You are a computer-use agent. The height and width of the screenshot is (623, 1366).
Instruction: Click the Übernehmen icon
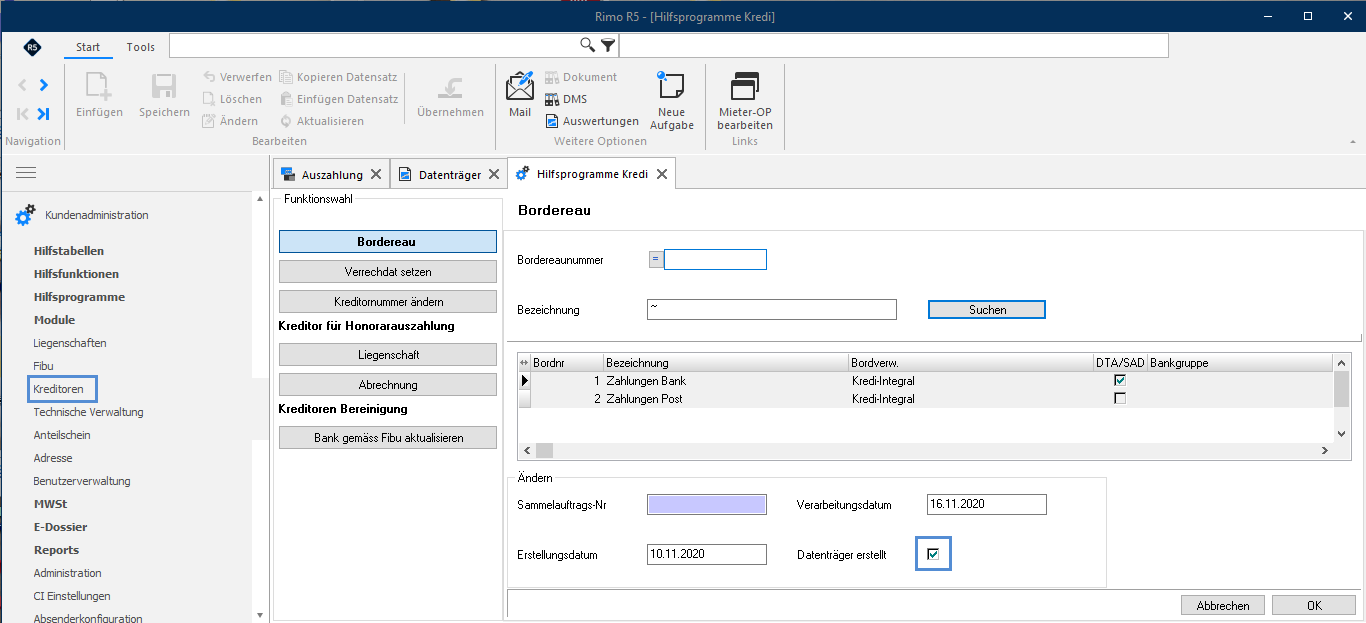click(x=450, y=87)
